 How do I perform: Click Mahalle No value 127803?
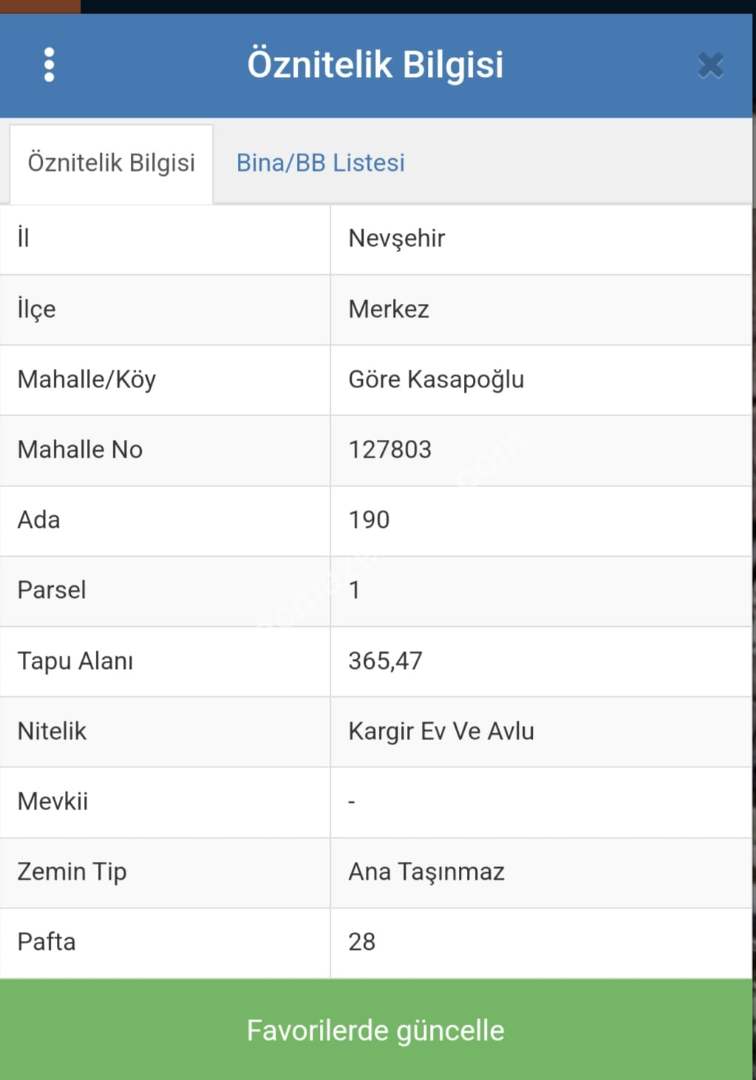[390, 450]
